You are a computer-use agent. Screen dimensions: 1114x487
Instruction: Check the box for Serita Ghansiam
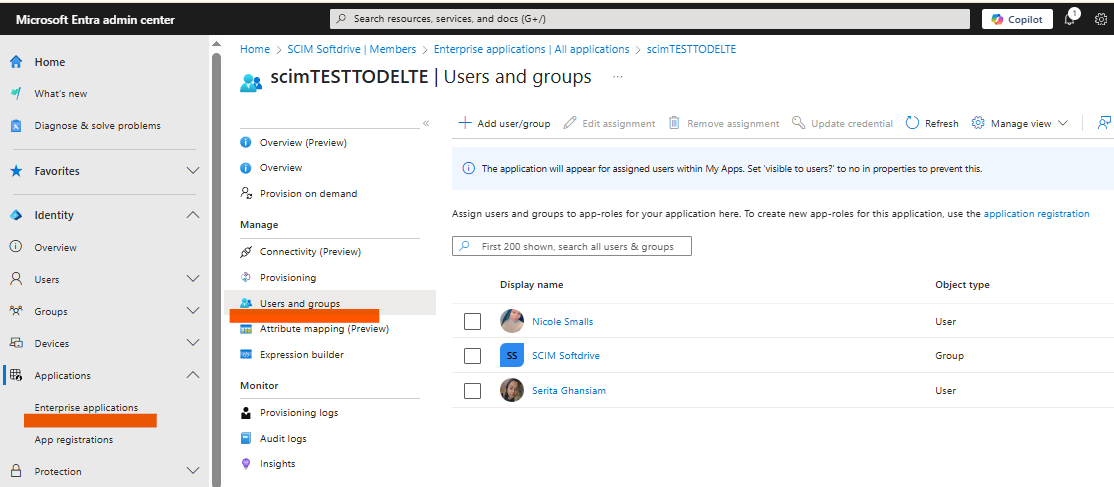472,390
